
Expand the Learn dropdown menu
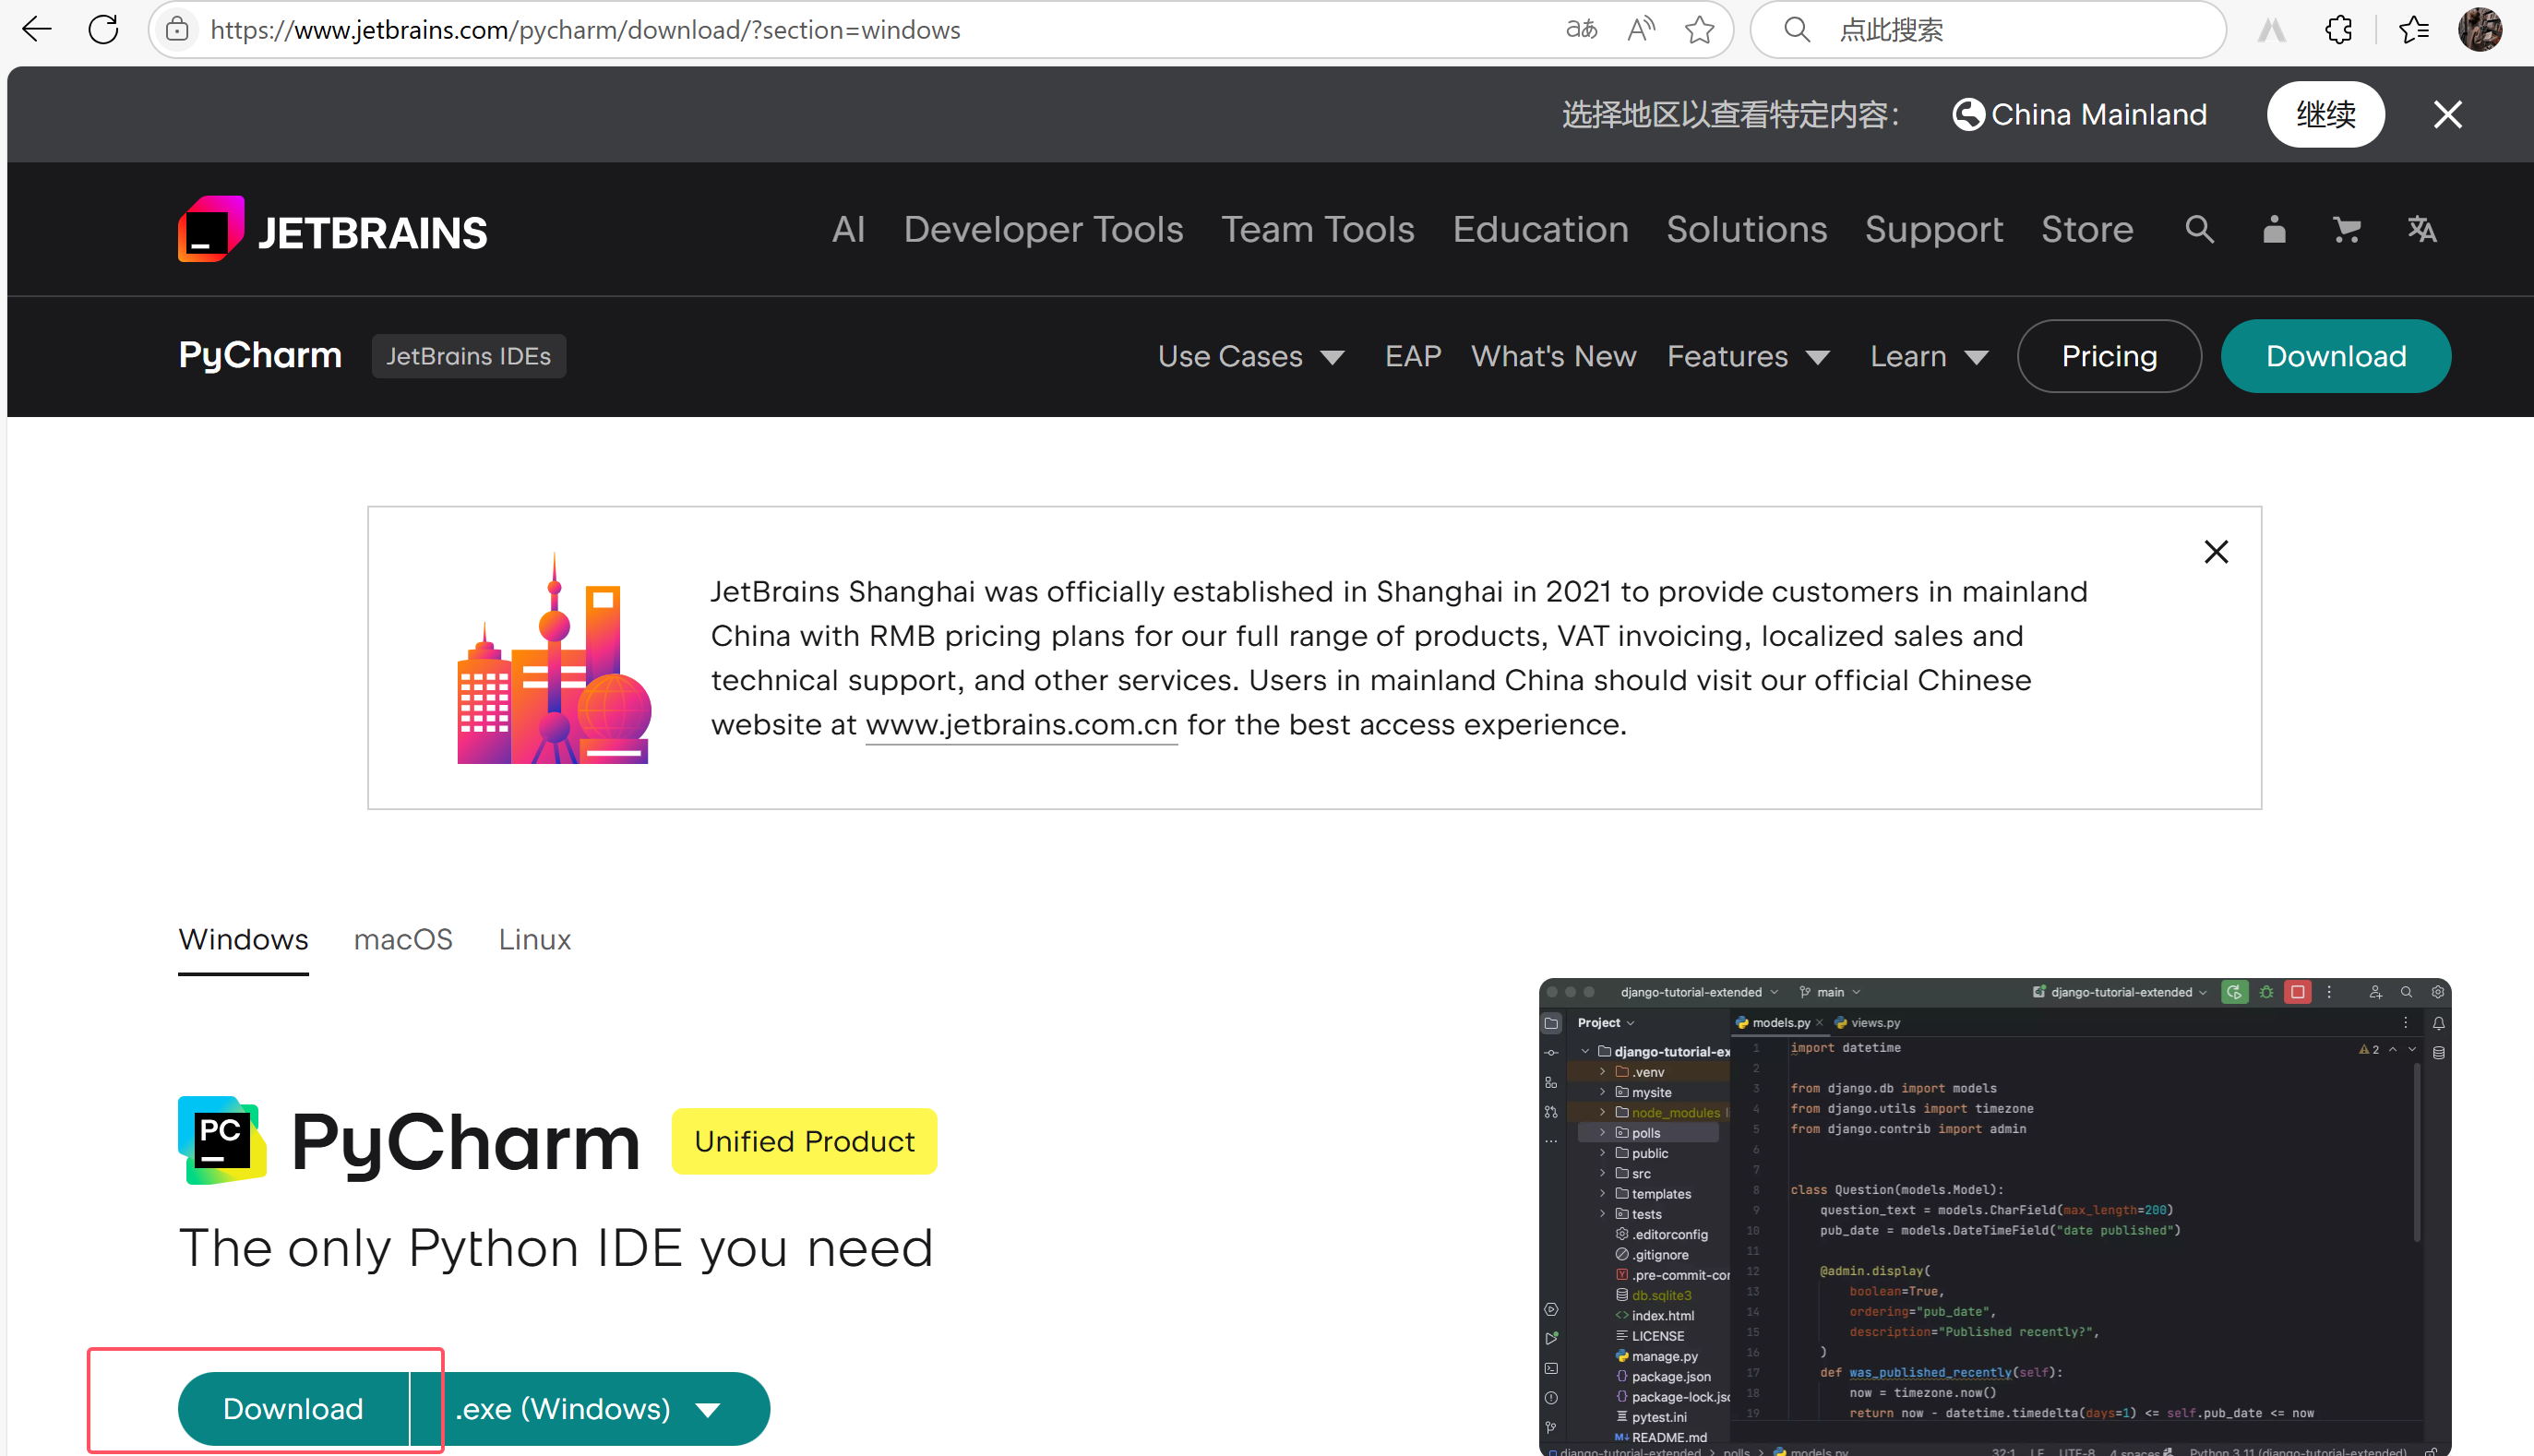[x=1928, y=357]
